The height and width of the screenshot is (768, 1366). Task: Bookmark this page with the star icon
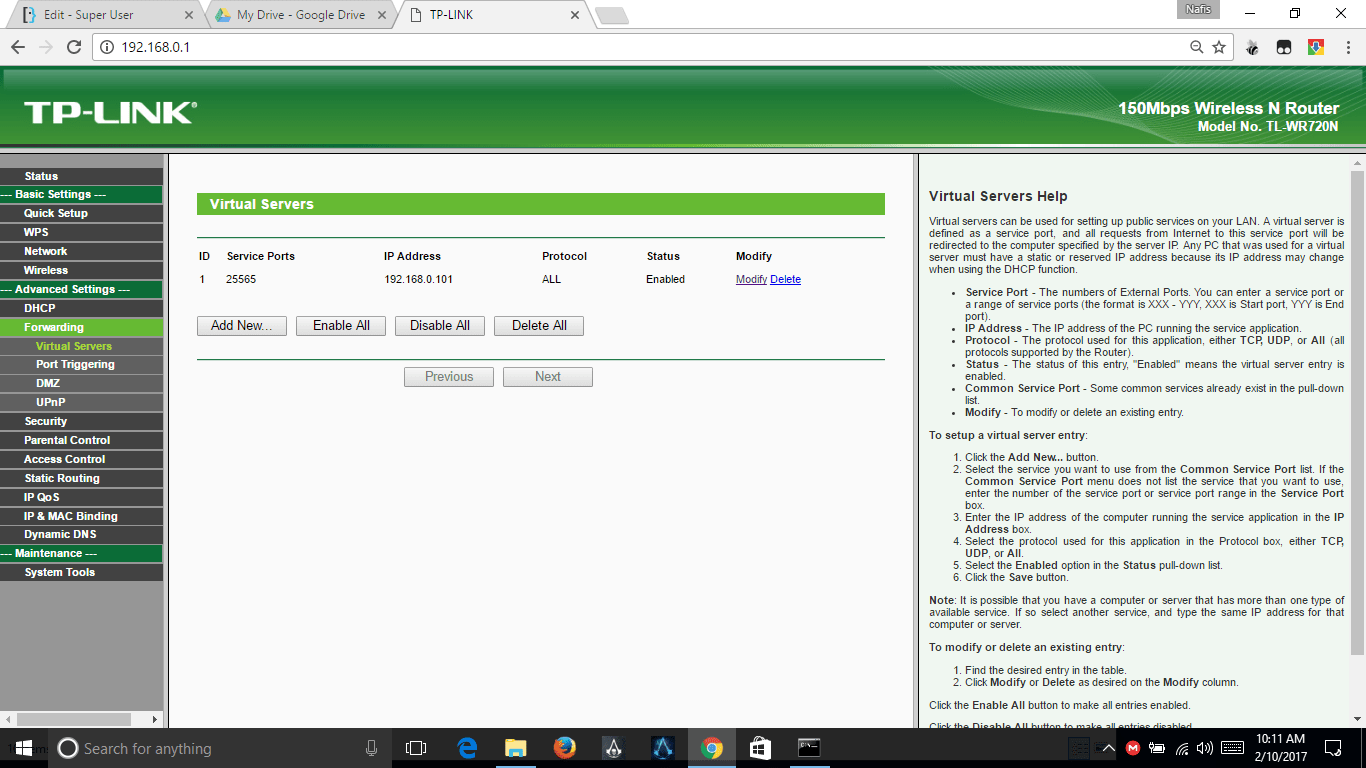(x=1219, y=47)
